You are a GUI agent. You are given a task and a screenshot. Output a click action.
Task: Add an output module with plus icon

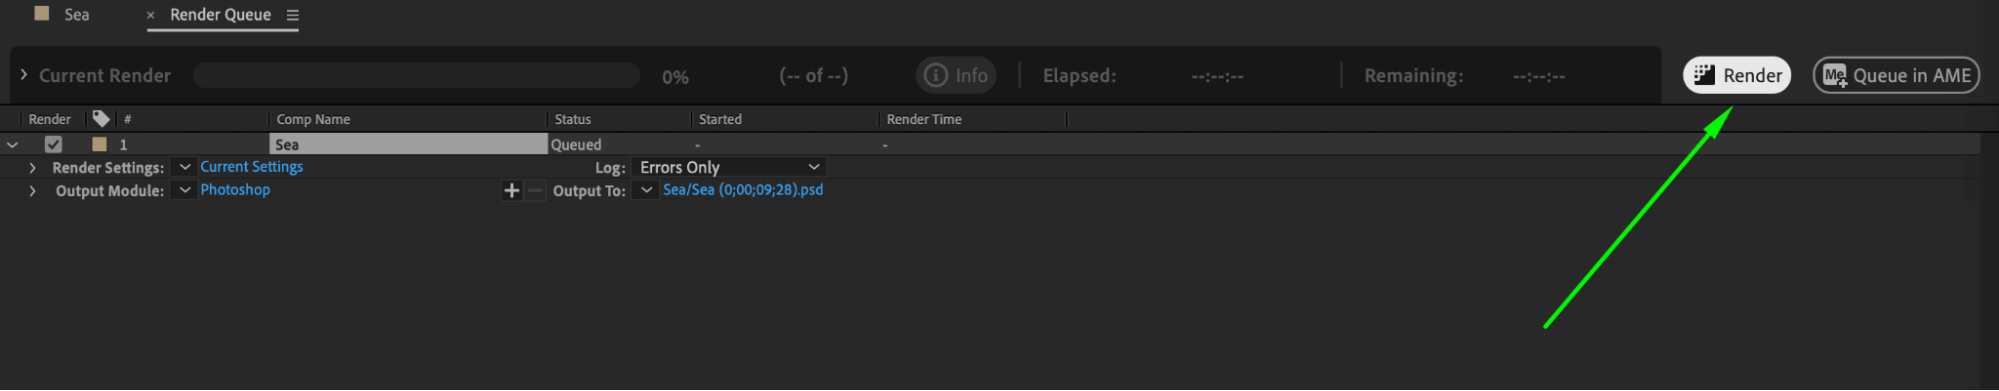tap(511, 190)
